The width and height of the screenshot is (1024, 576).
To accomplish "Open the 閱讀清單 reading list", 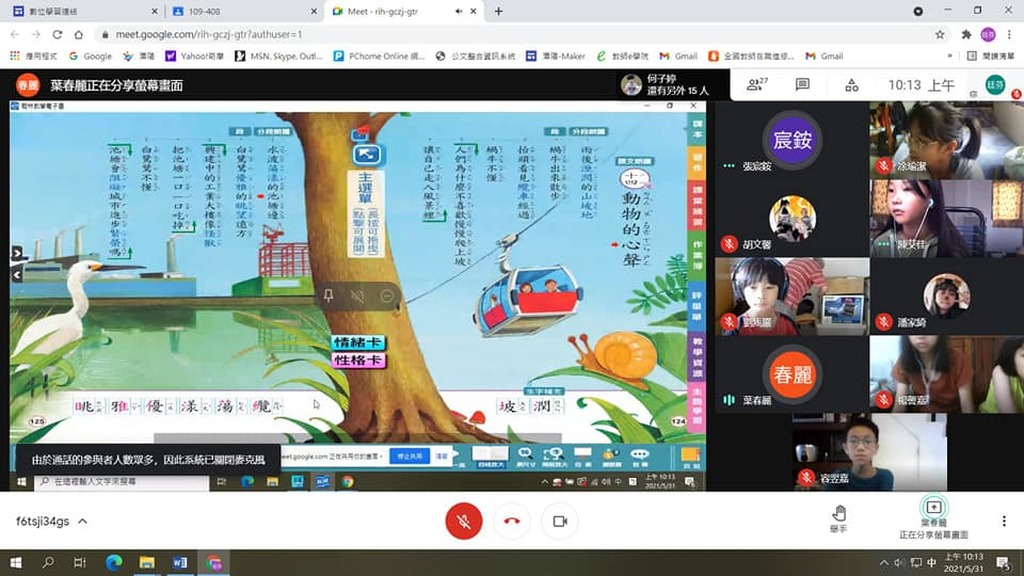I will click(991, 56).
